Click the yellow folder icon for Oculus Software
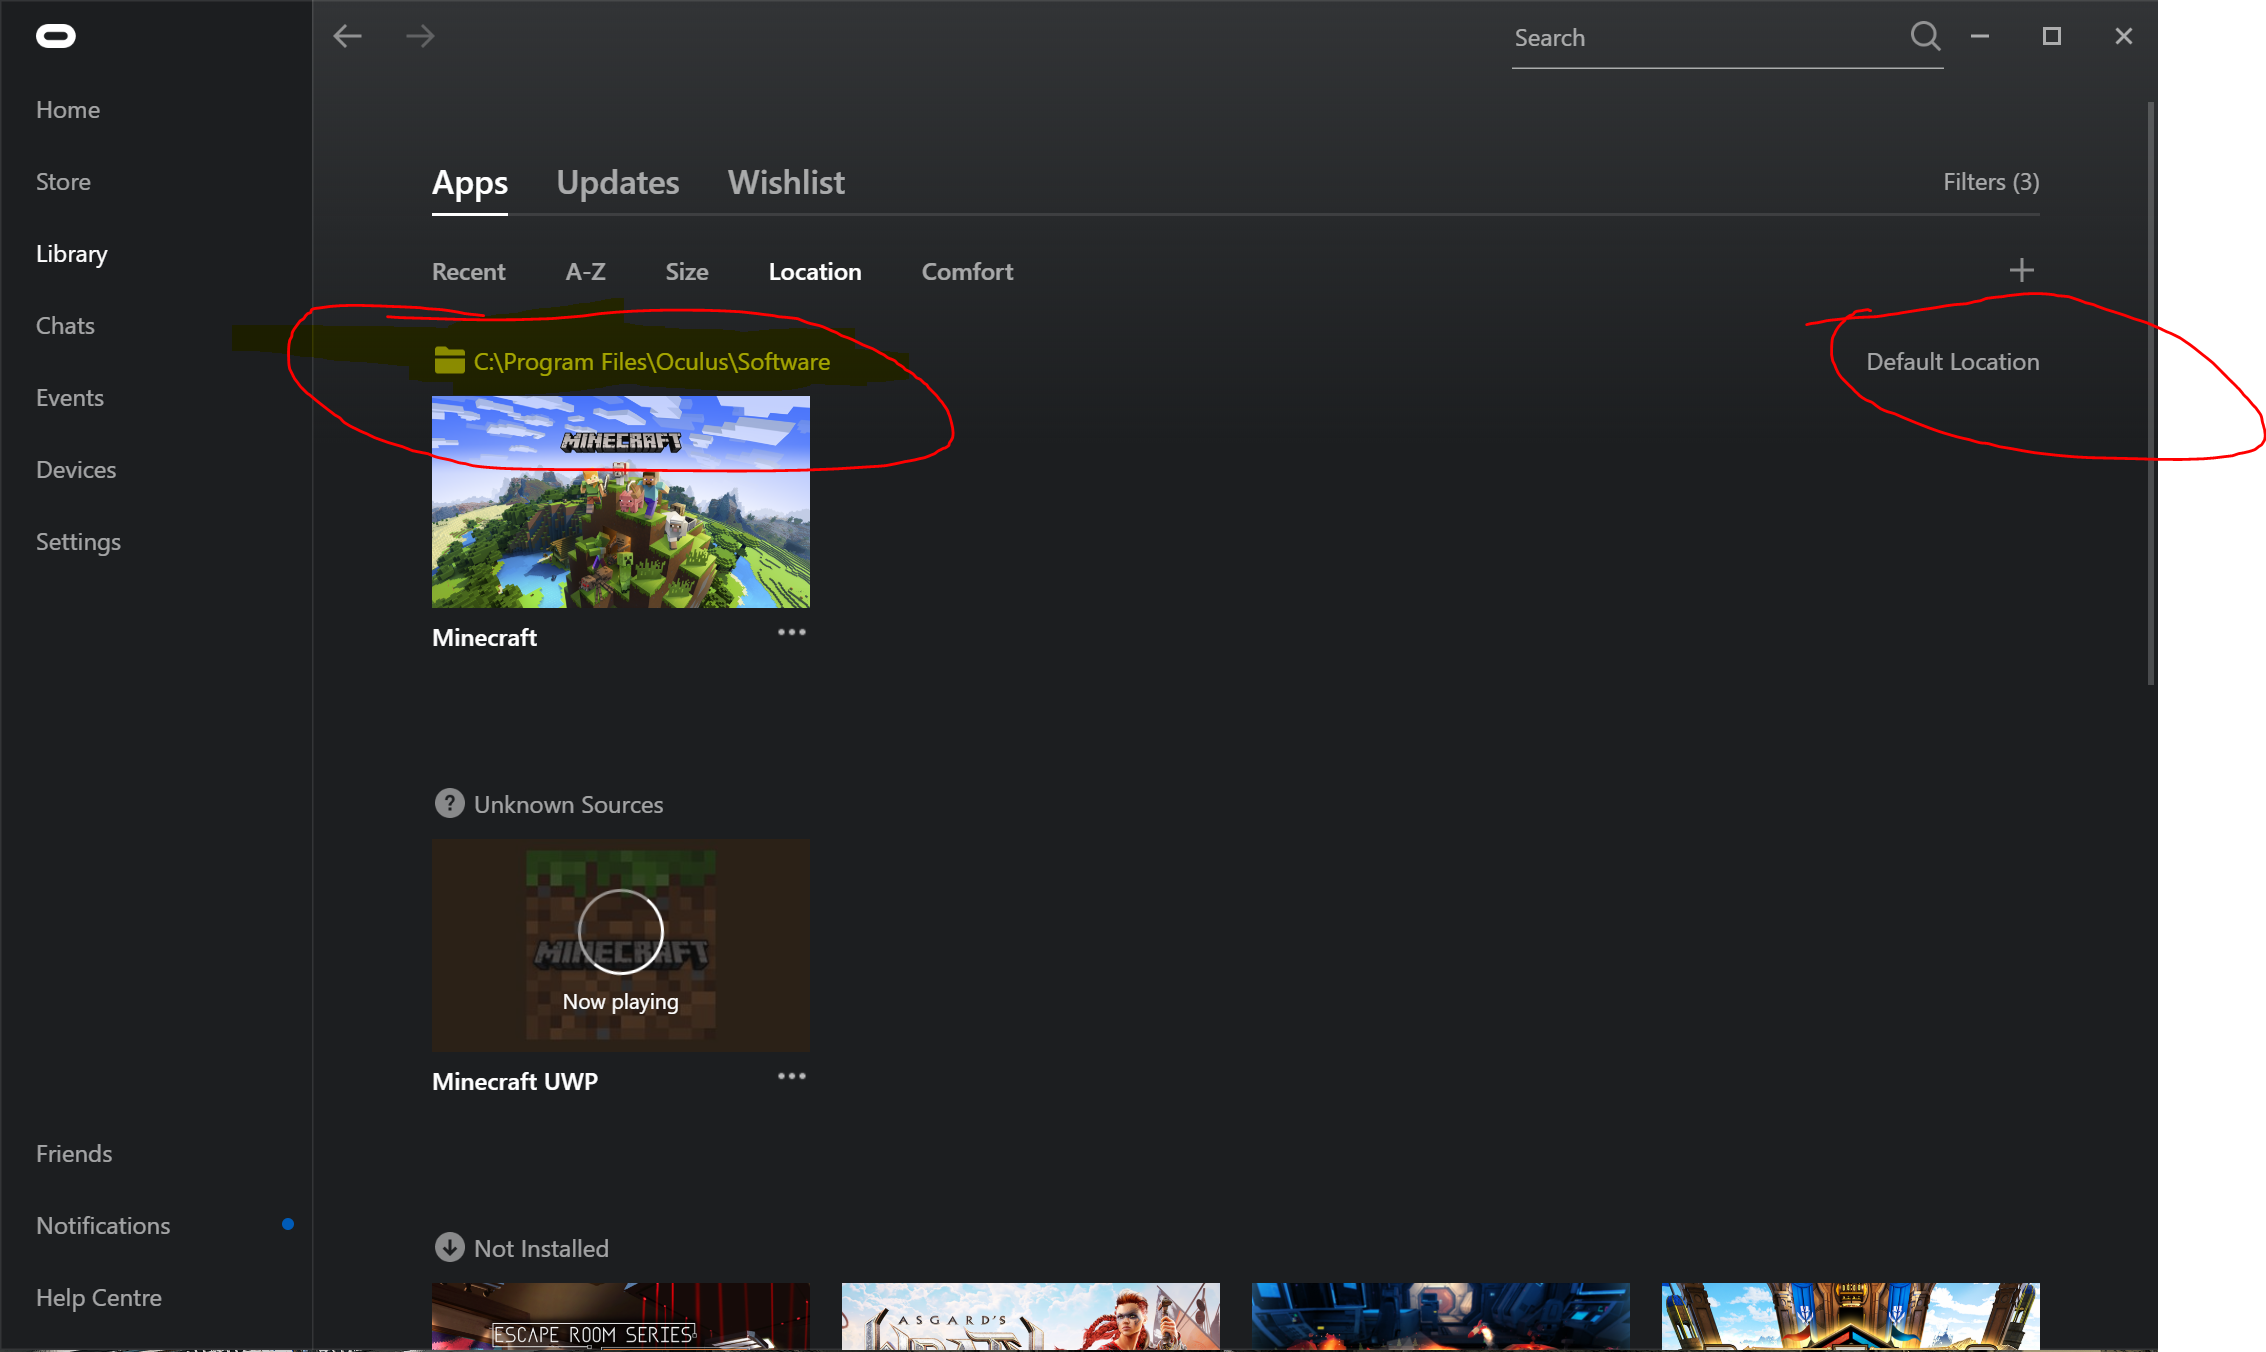The width and height of the screenshot is (2266, 1352). (x=449, y=361)
